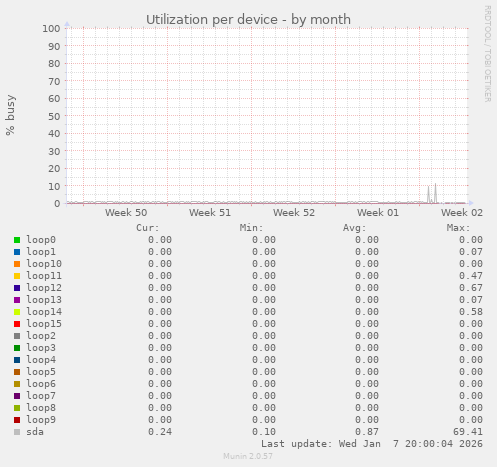497x467 pixels.
Task: Click loop12 max value 0.67
Action: tap(471, 288)
